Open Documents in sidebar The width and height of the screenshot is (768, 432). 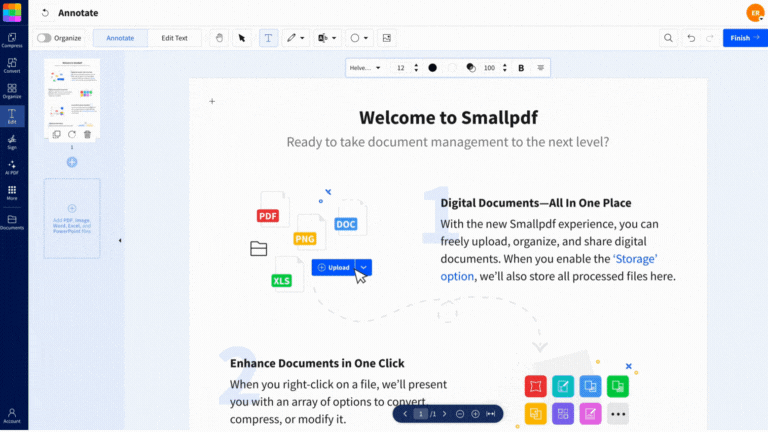pyautogui.click(x=12, y=222)
